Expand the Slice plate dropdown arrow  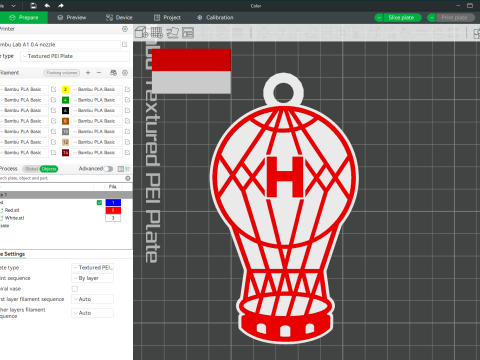tap(379, 18)
